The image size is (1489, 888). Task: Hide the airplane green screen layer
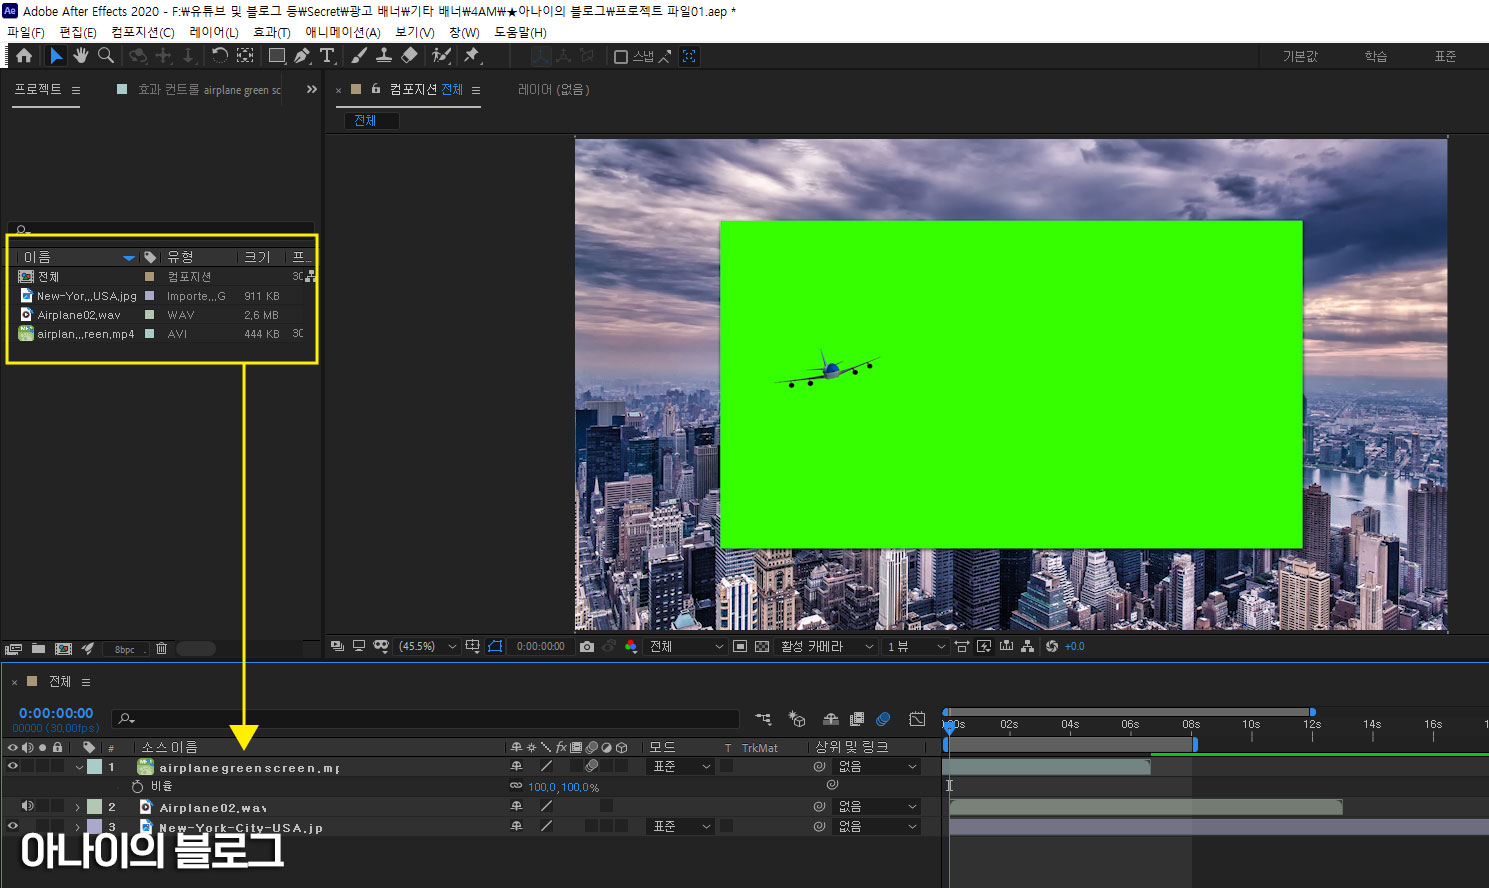[x=13, y=767]
